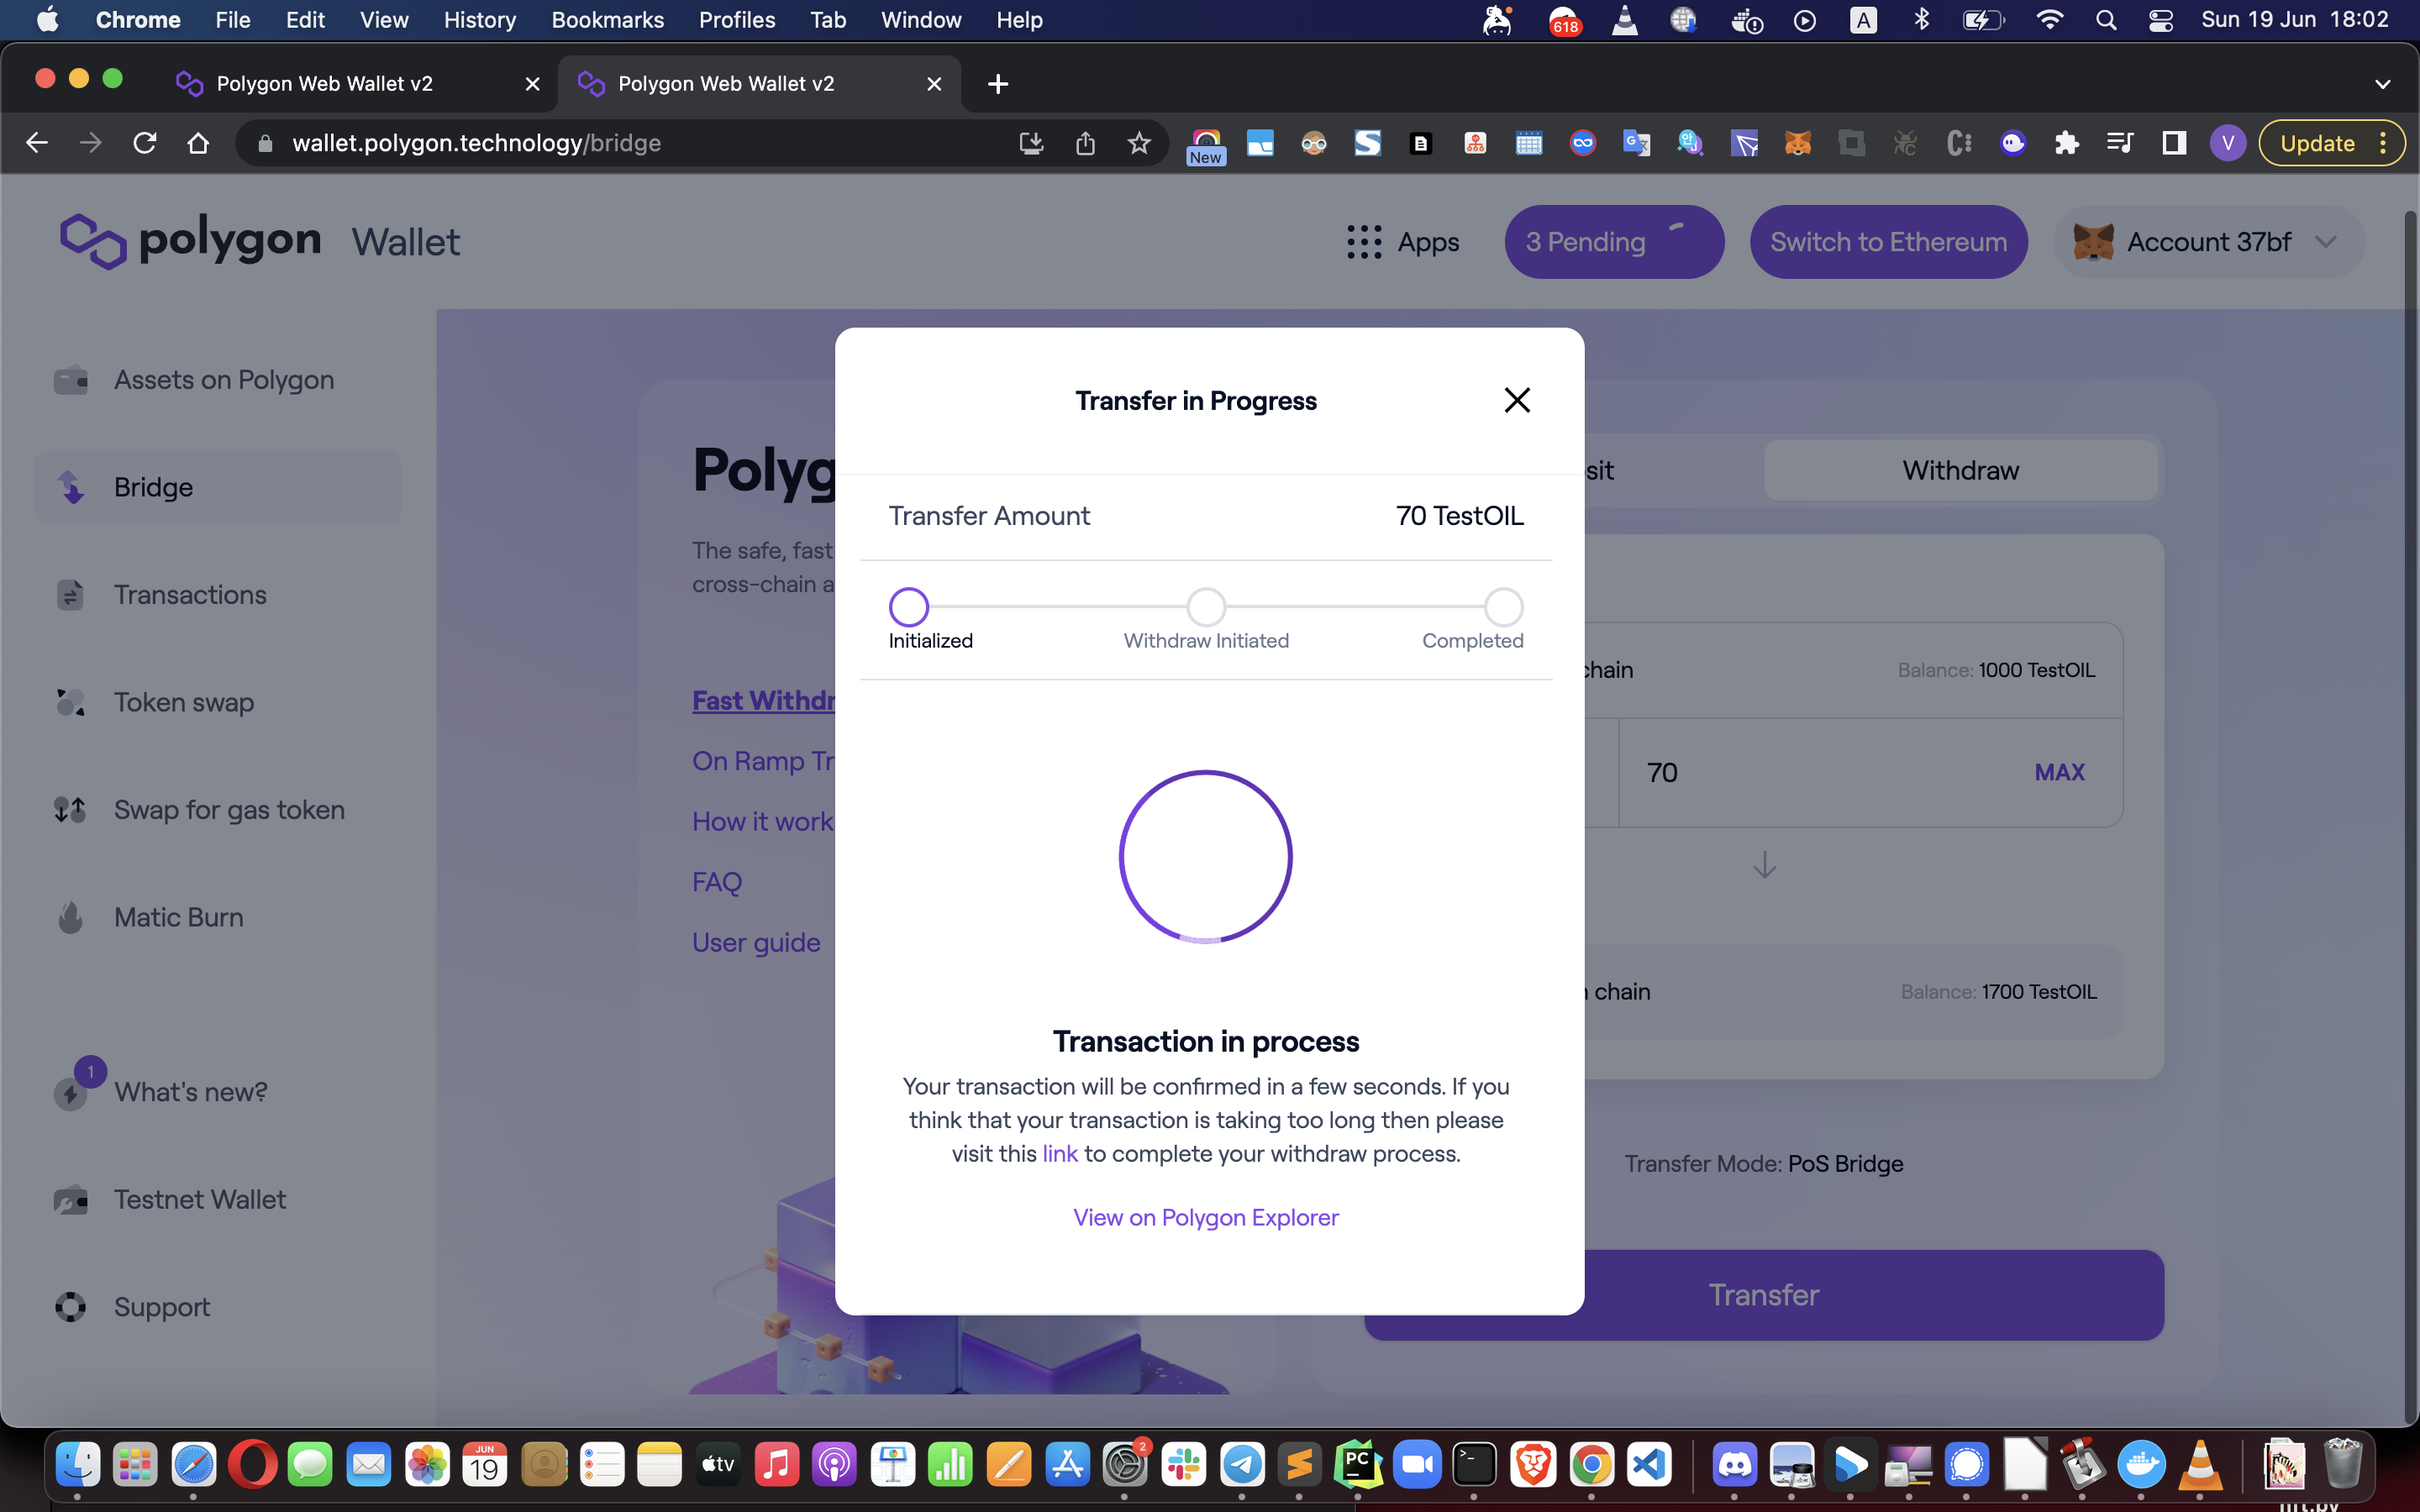The height and width of the screenshot is (1512, 2420).
Task: Open Chrome Extensions puzzle icon
Action: tap(2066, 143)
